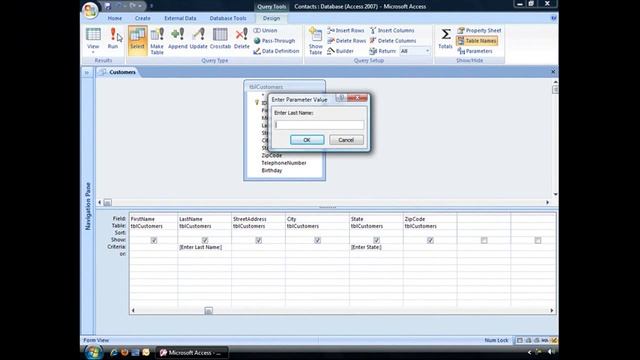The height and width of the screenshot is (360, 640).
Task: Toggle the Totals sigma button
Action: point(445,38)
